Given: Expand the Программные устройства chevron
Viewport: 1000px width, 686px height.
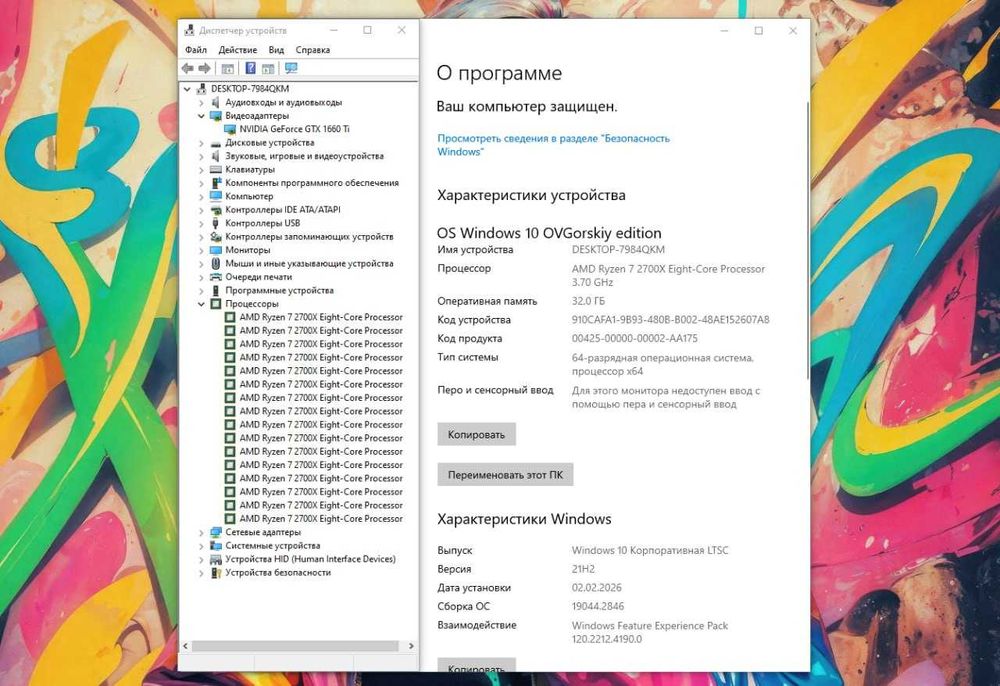Looking at the screenshot, I should [202, 291].
